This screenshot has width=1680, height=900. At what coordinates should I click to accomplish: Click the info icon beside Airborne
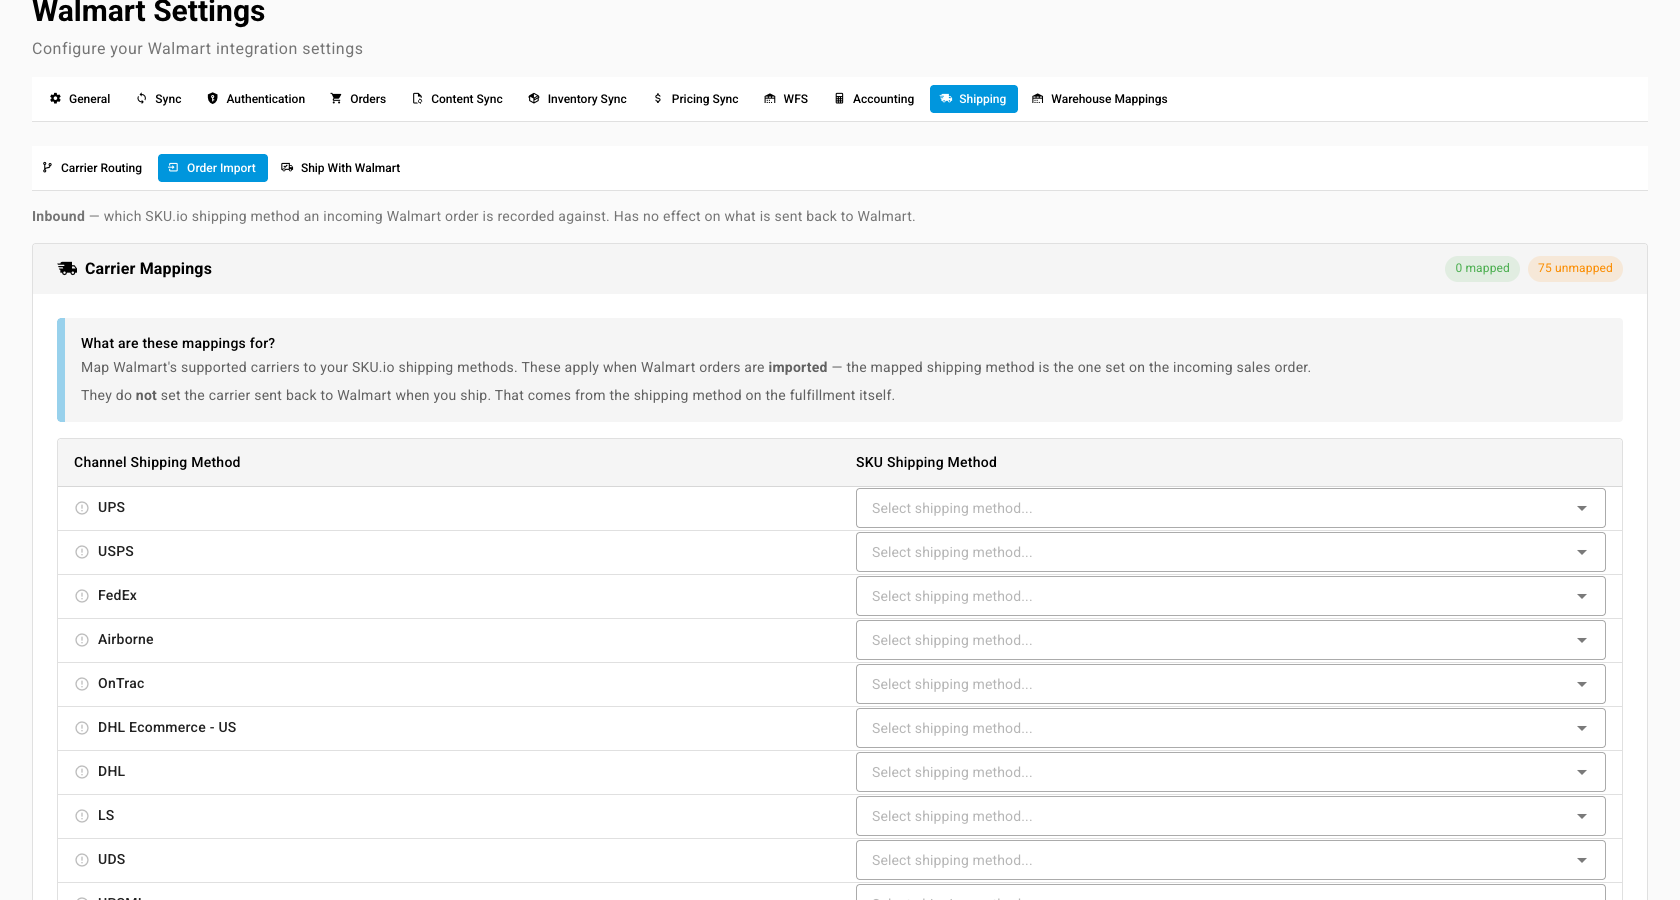click(82, 640)
